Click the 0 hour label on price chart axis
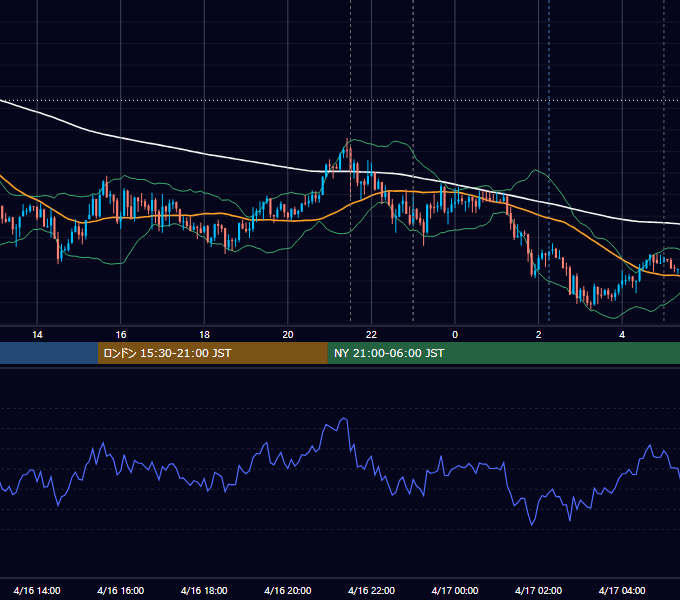680x600 pixels. click(455, 335)
